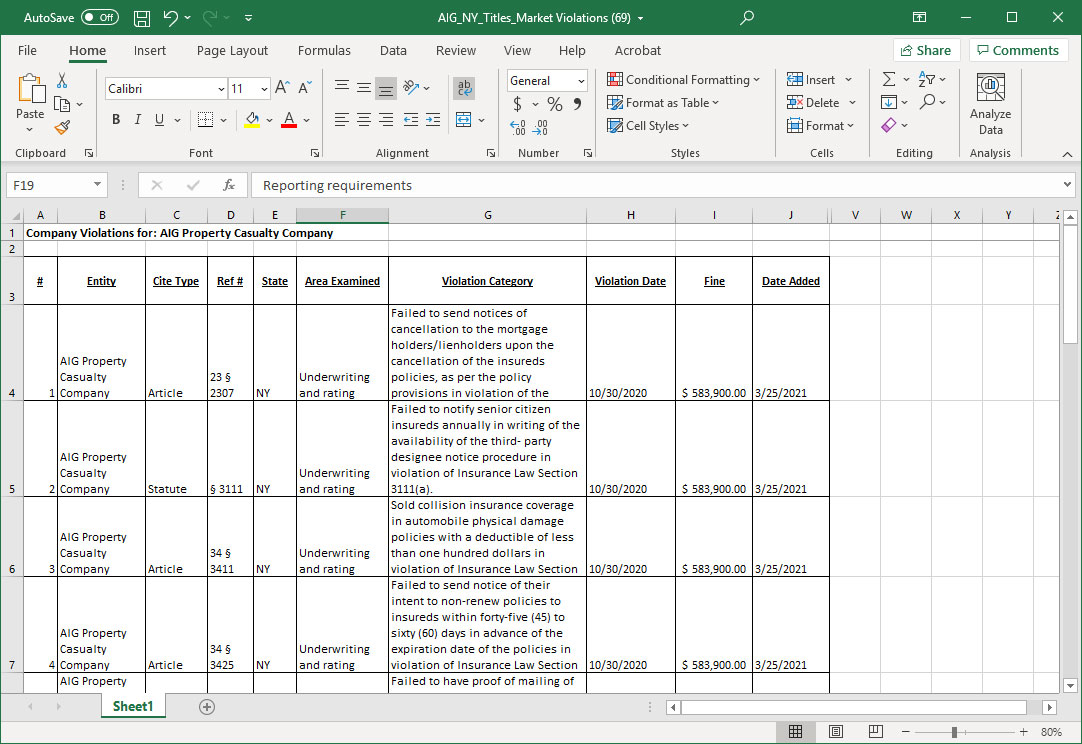Apply yellow fill color swatch
1082x744 pixels.
coord(253,120)
